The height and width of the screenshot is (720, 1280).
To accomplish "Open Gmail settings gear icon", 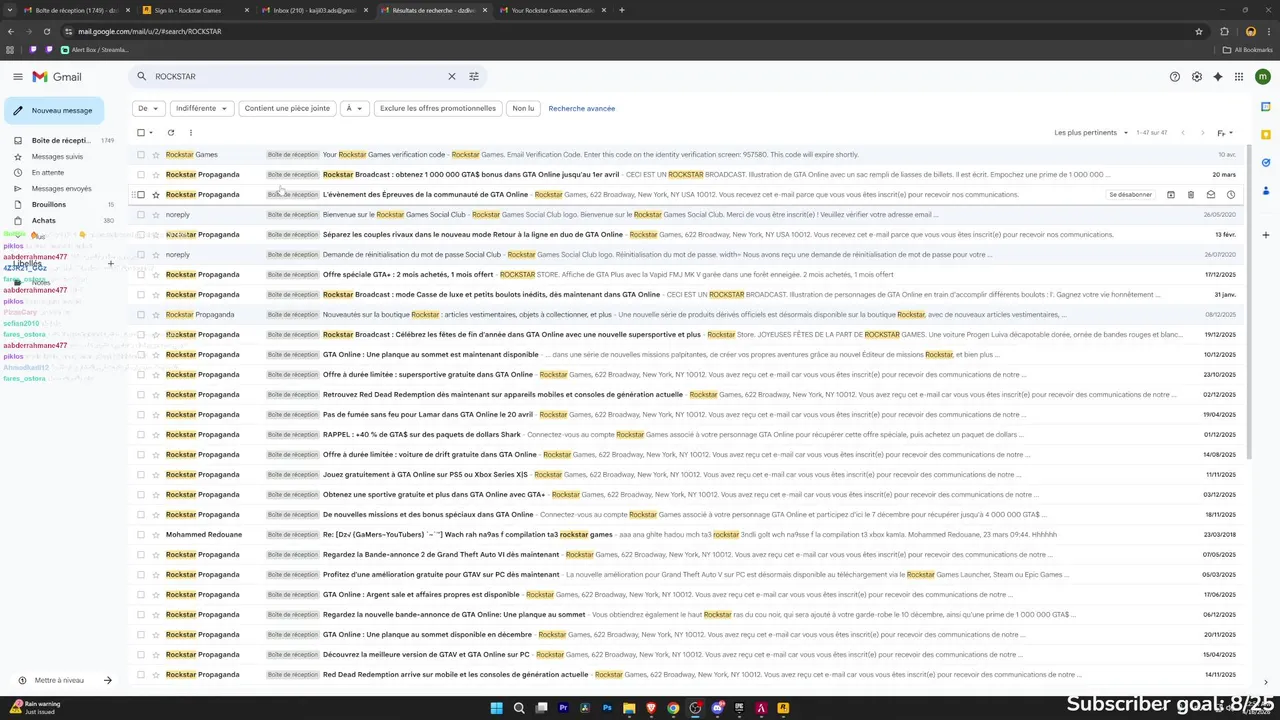I will tap(1196, 77).
